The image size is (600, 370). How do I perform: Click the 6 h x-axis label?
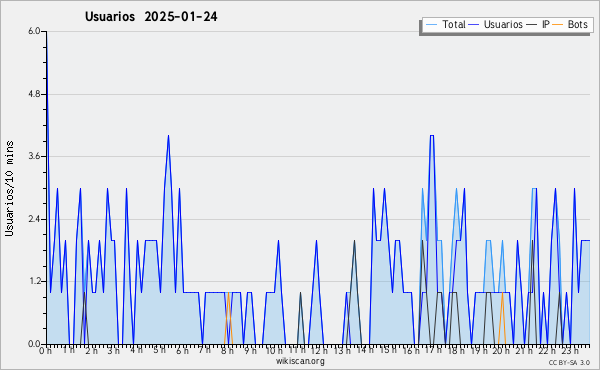pyautogui.click(x=182, y=350)
